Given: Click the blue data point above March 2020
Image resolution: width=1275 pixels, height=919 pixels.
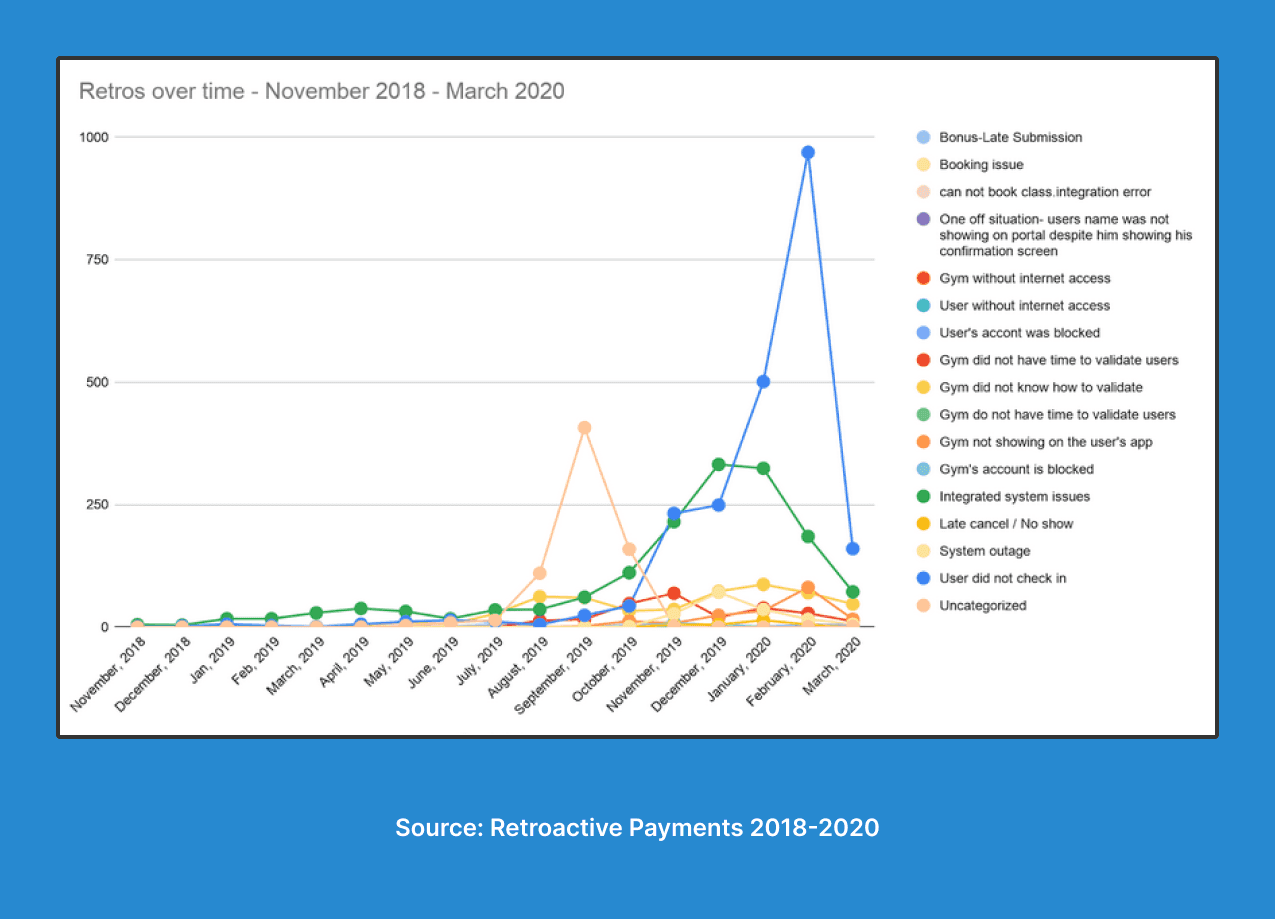Looking at the screenshot, I should pyautogui.click(x=853, y=548).
